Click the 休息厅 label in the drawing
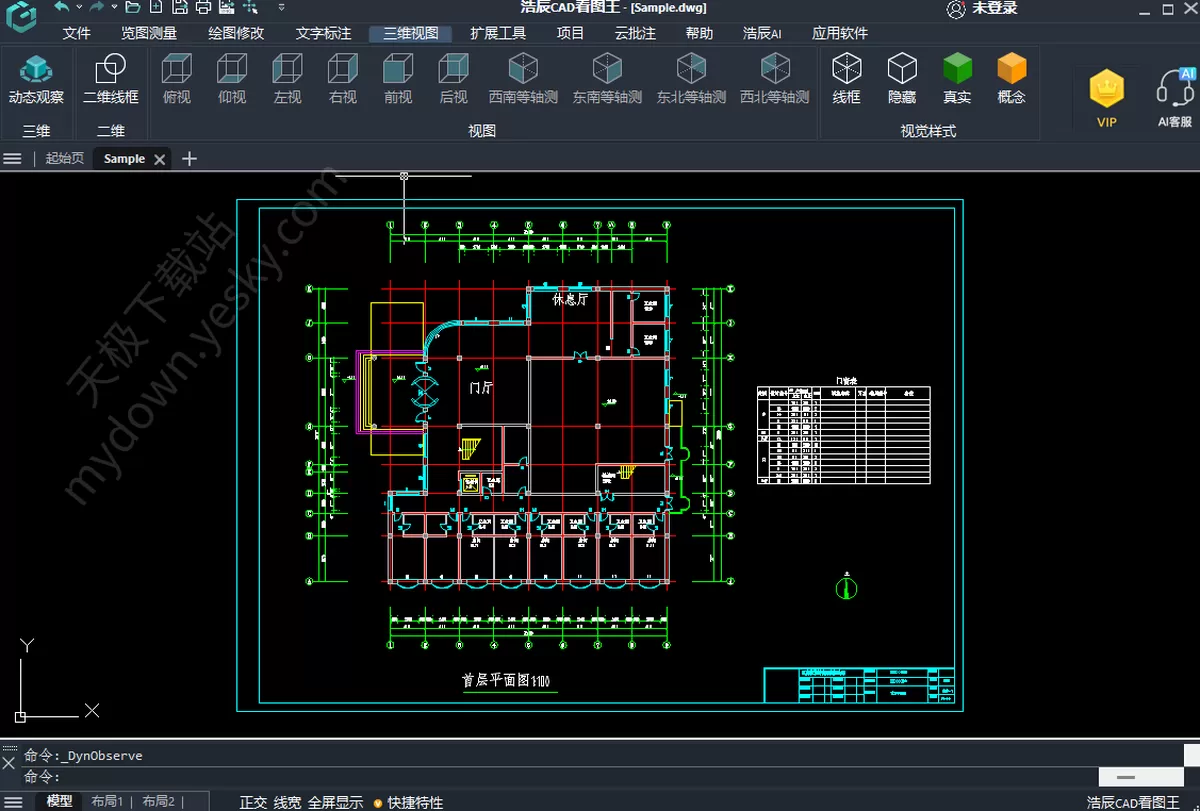1200x811 pixels. tap(569, 299)
